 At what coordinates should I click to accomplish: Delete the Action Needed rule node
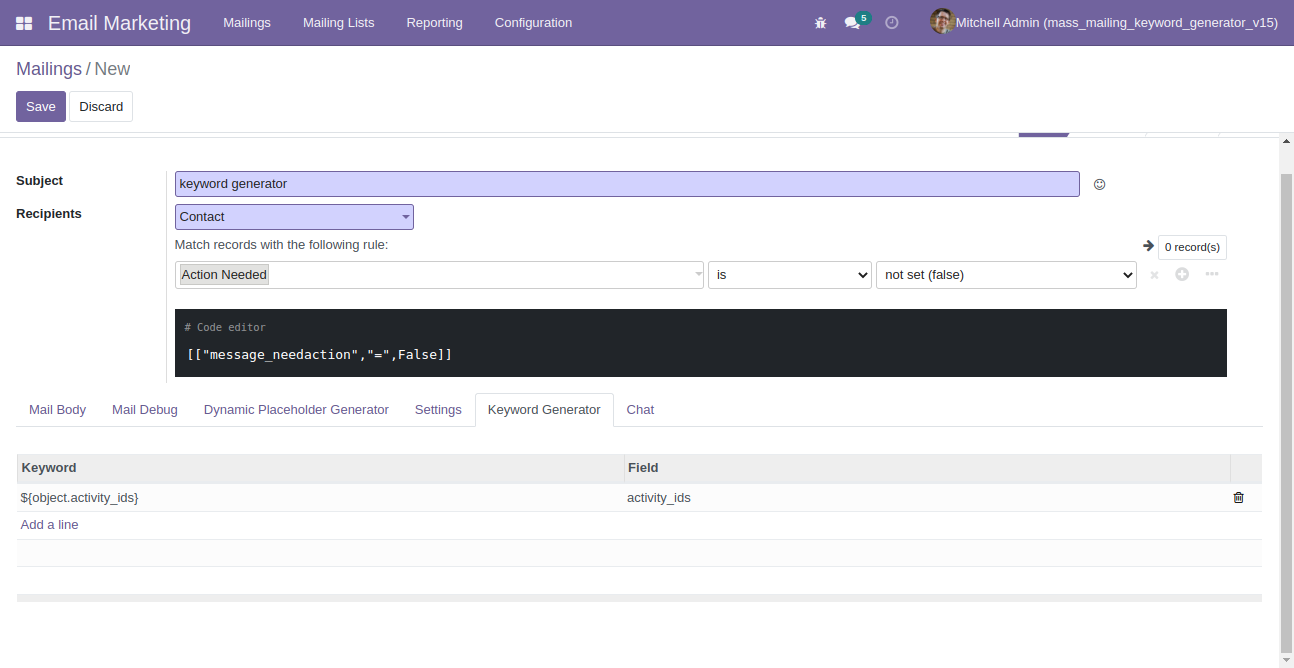1154,275
